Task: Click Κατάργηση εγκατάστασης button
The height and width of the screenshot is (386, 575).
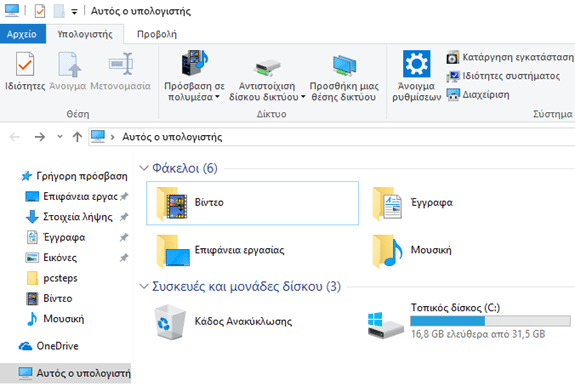Action: click(x=510, y=58)
